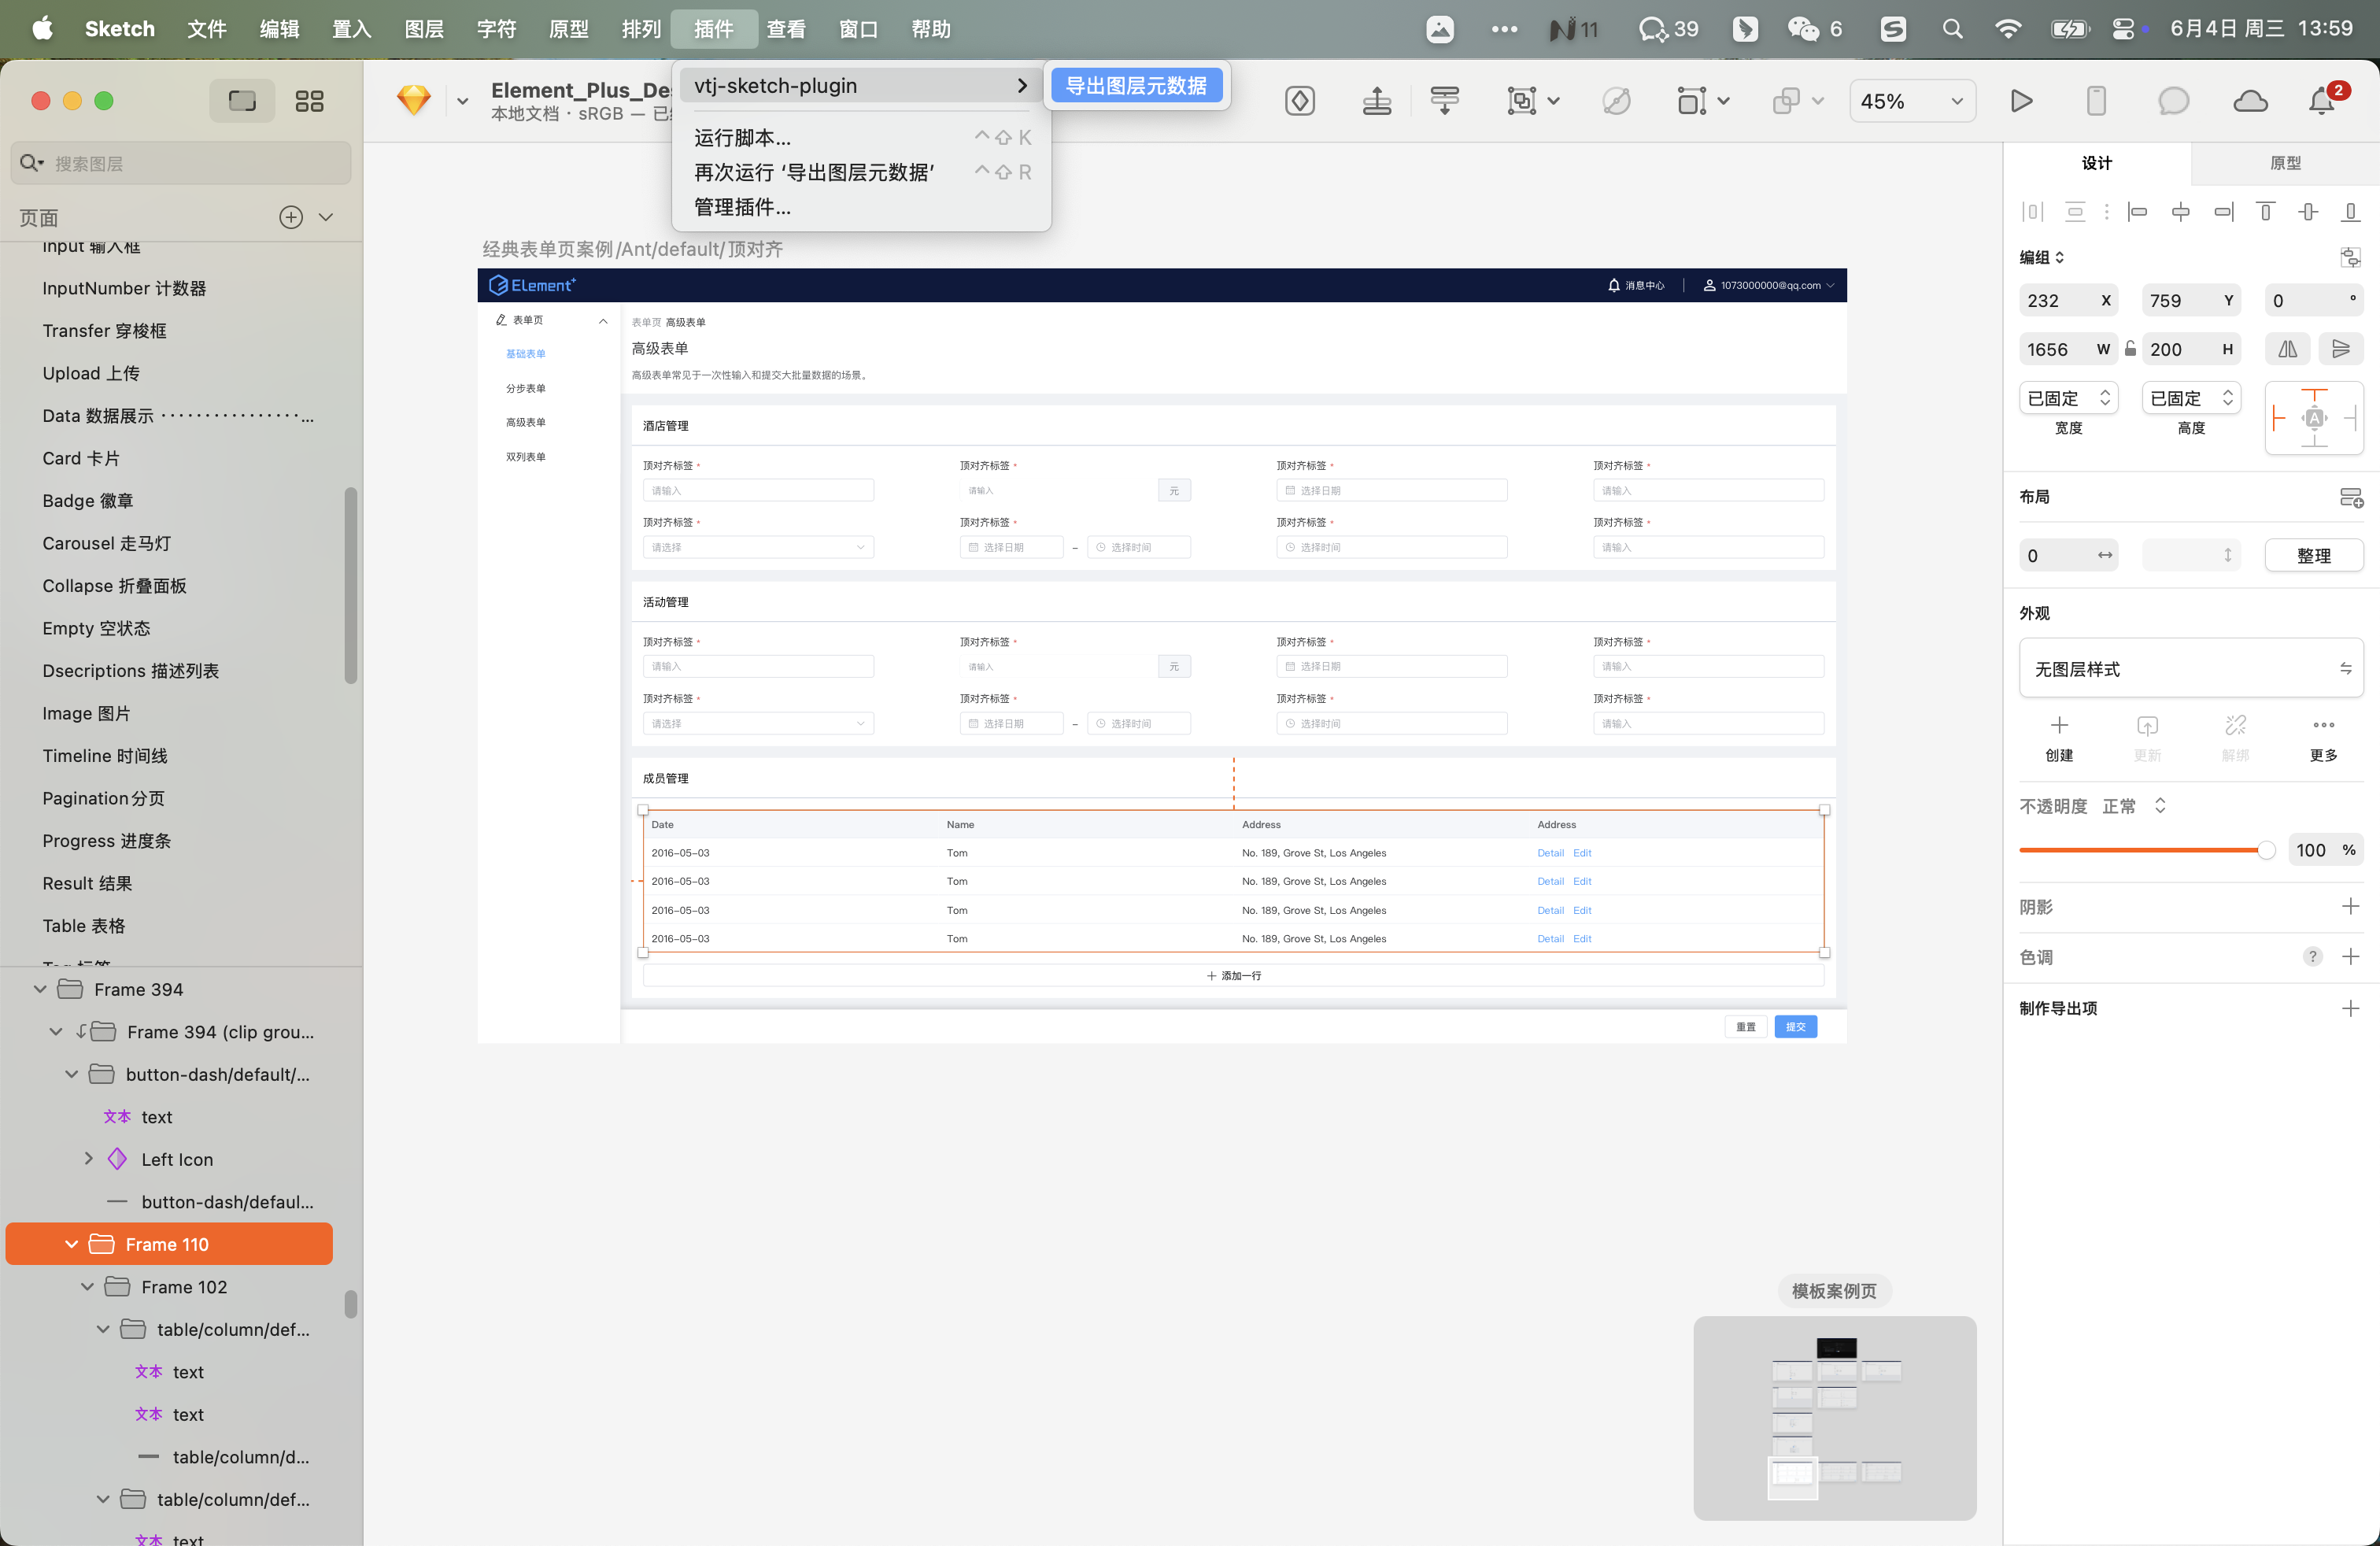Click the 整理 layout button
This screenshot has width=2380, height=1546.
coord(2313,556)
